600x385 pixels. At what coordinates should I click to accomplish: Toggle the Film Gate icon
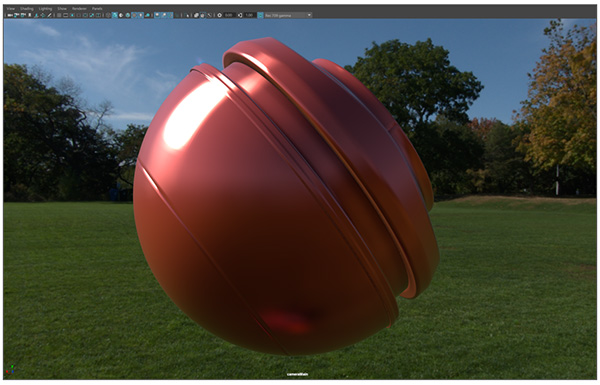[x=65, y=15]
